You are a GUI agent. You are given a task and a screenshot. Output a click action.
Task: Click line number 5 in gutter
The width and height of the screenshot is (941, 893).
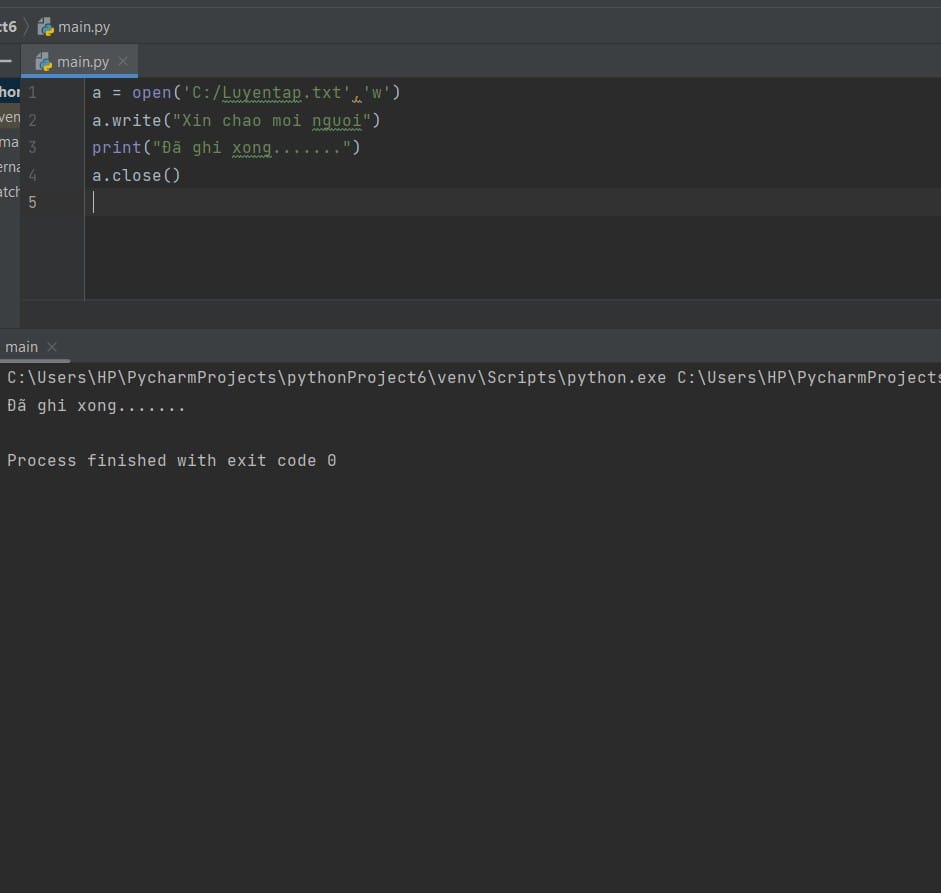(32, 202)
